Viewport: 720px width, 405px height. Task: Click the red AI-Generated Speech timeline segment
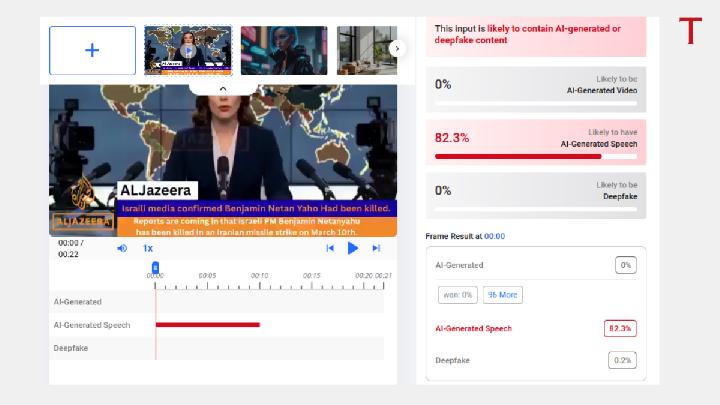(x=208, y=325)
